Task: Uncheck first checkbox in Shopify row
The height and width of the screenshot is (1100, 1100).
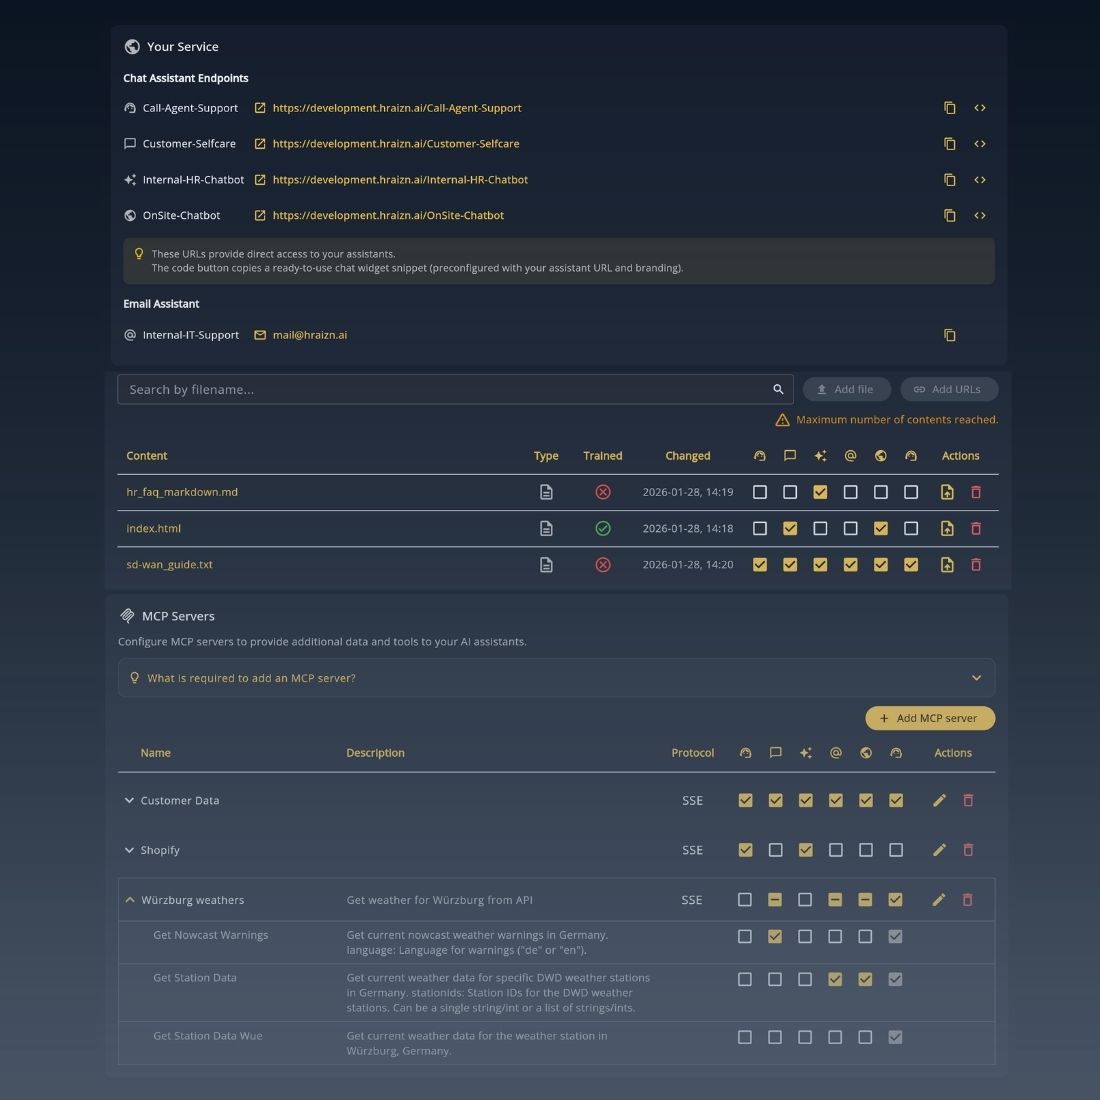Action: [745, 850]
